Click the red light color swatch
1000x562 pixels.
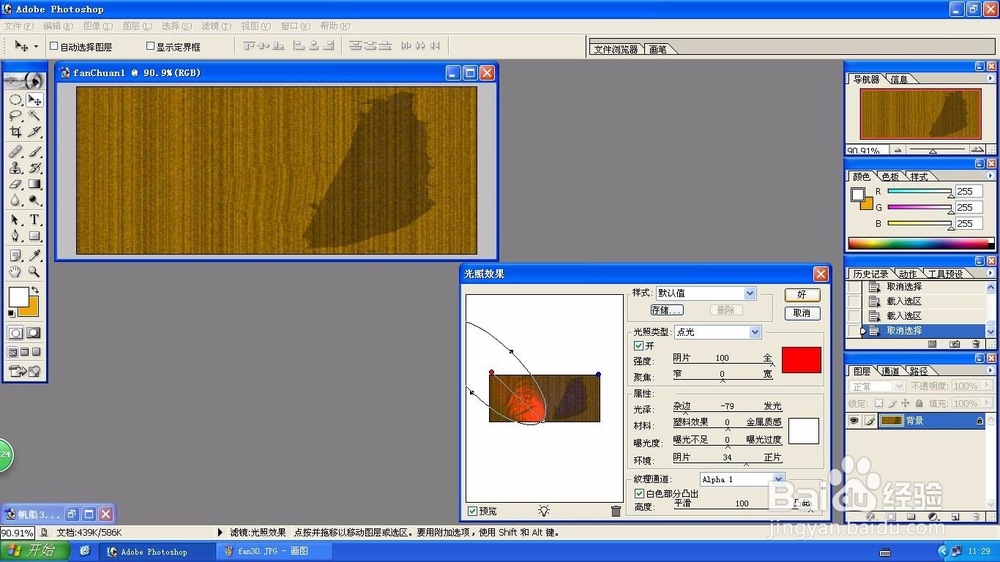[x=801, y=360]
